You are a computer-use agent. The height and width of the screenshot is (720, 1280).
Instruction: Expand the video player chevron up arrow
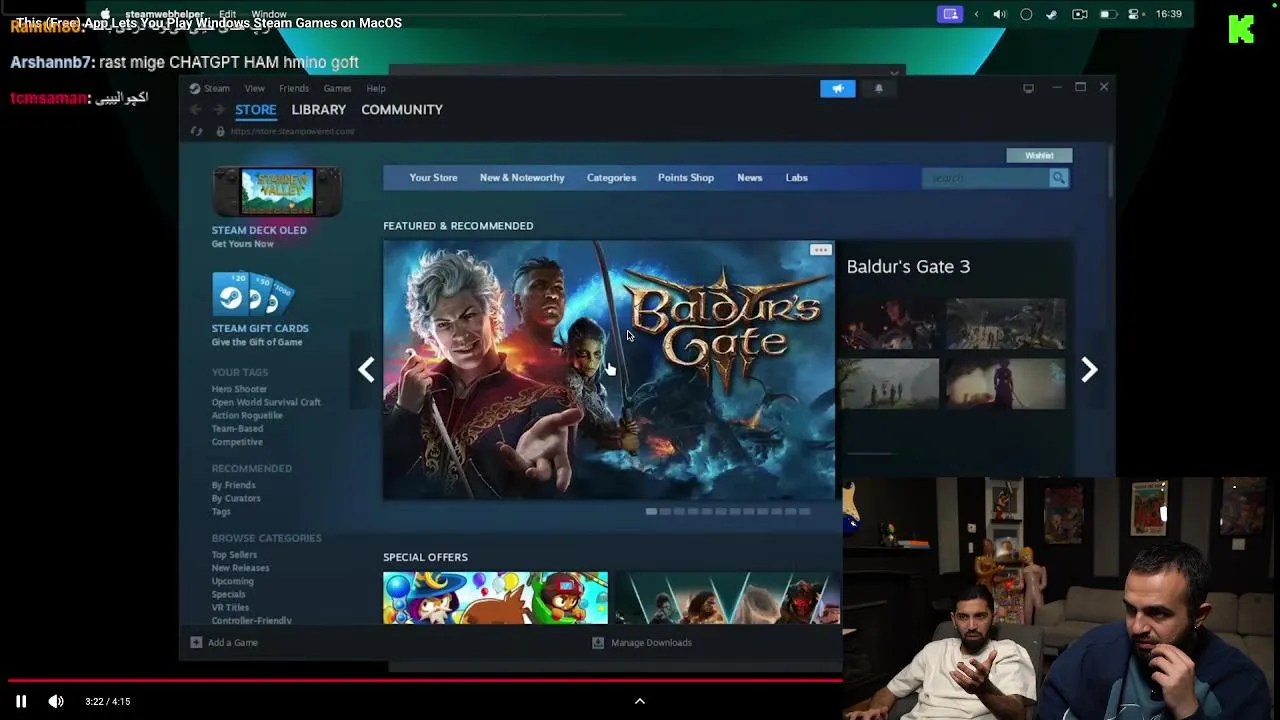pos(640,701)
